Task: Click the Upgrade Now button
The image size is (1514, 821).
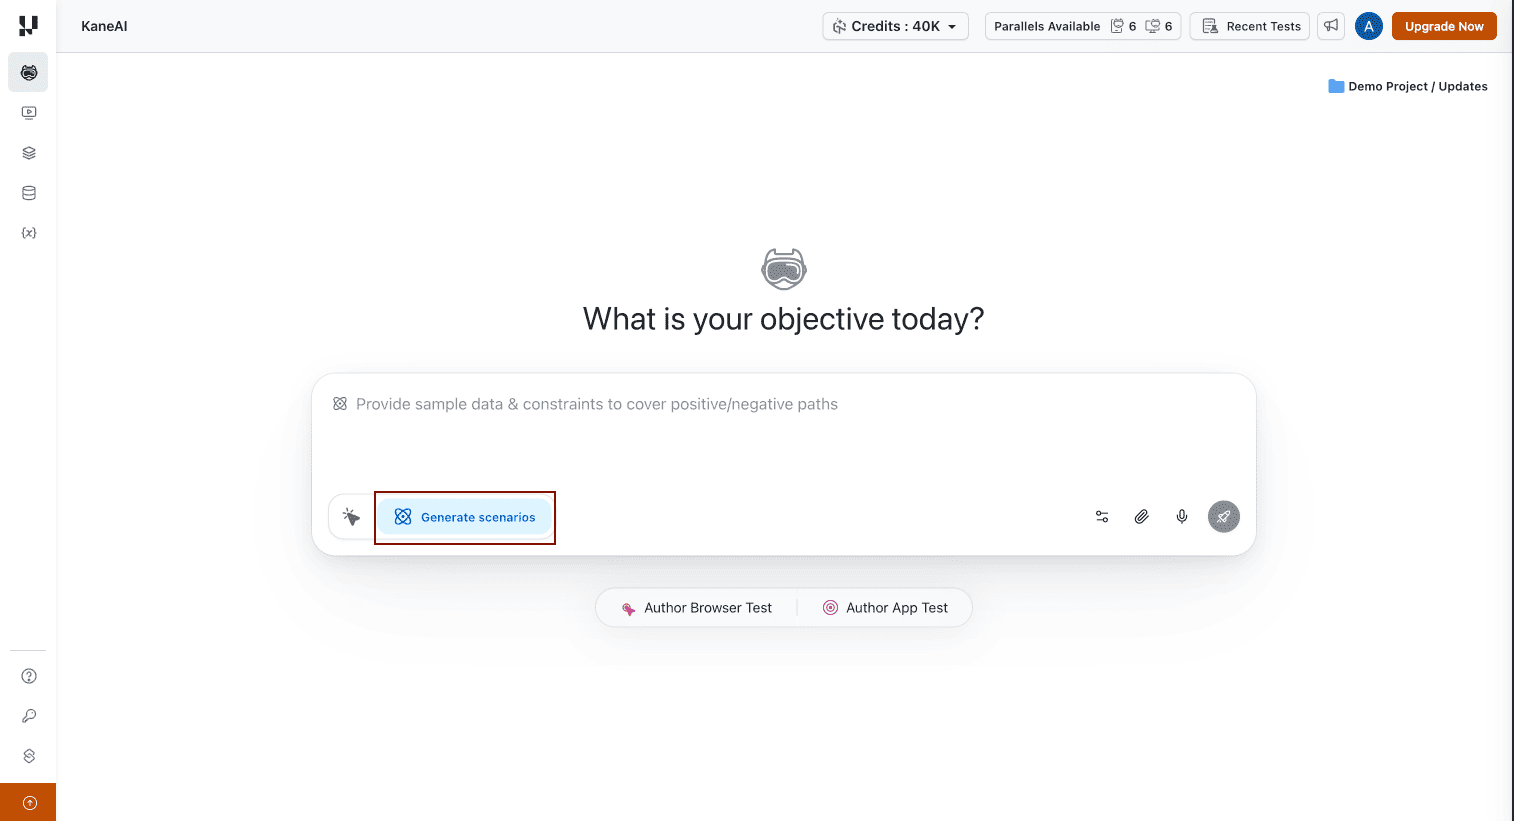Action: click(x=1444, y=26)
